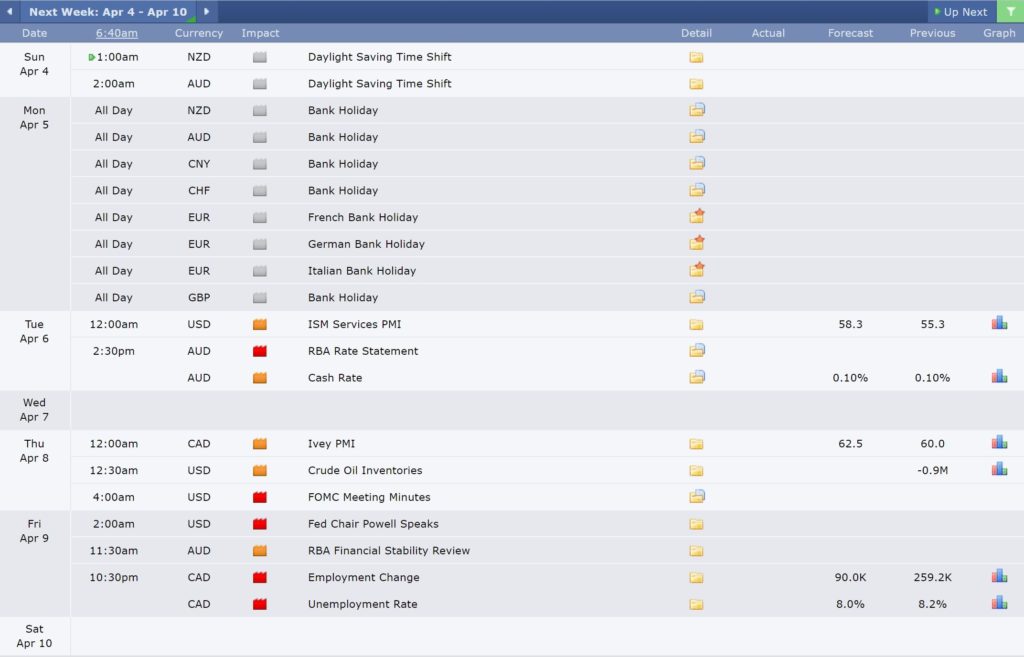Go to the next week with the right arrow
The image size is (1024, 657).
(206, 11)
